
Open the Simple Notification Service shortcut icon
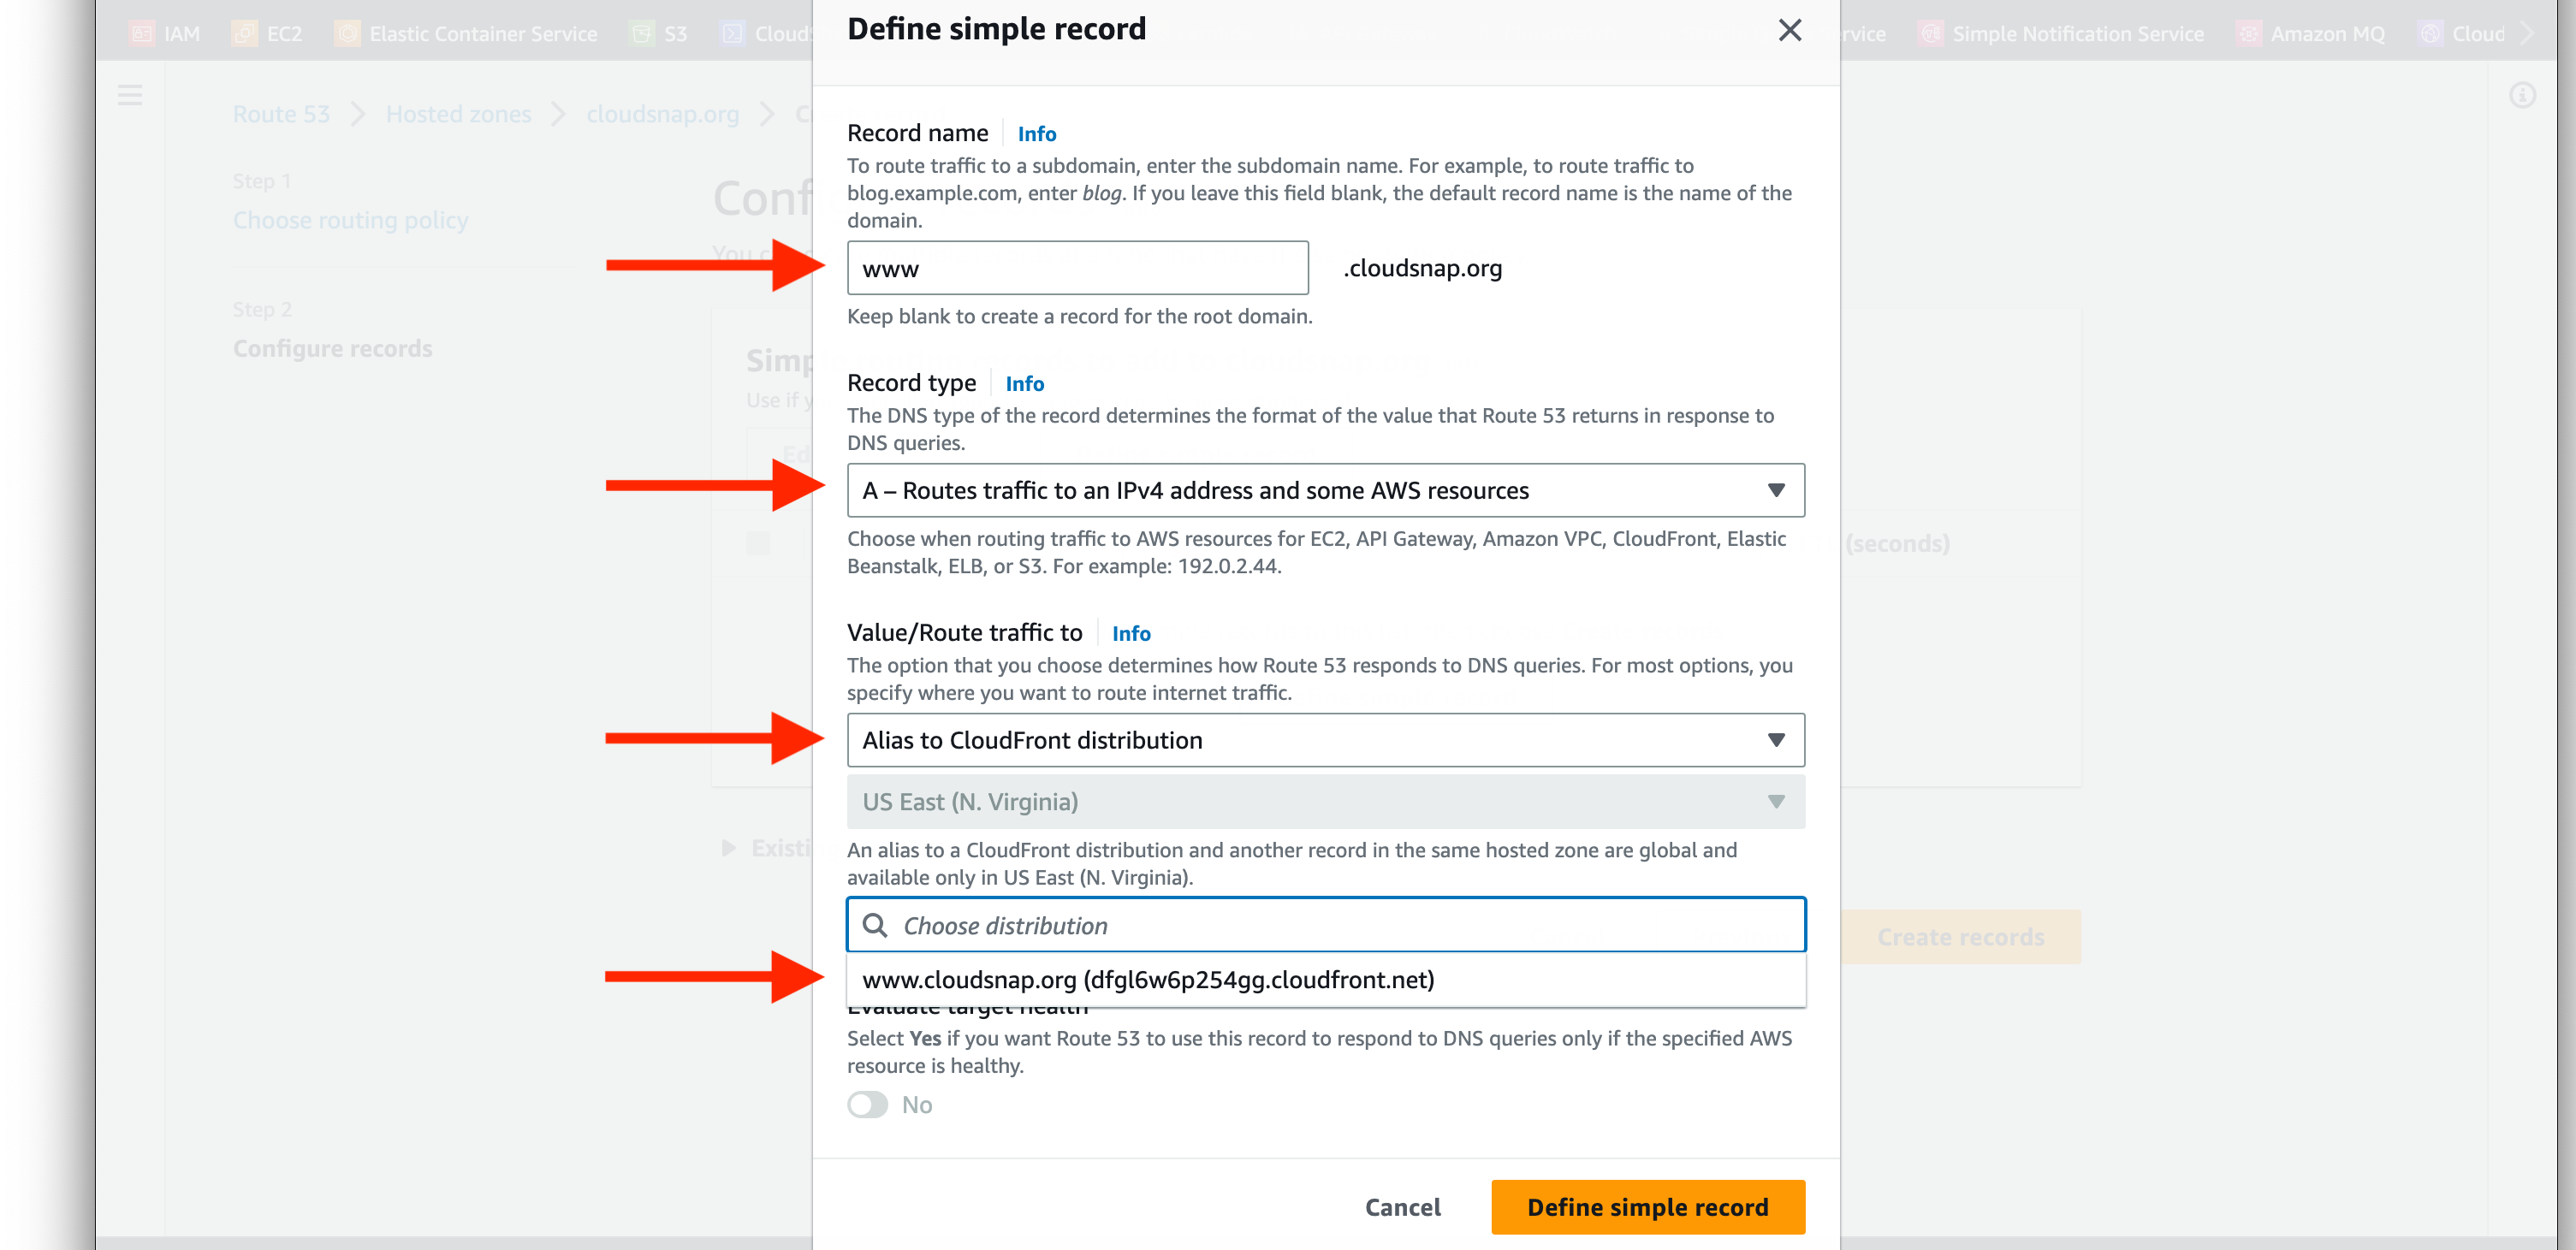pyautogui.click(x=1930, y=34)
